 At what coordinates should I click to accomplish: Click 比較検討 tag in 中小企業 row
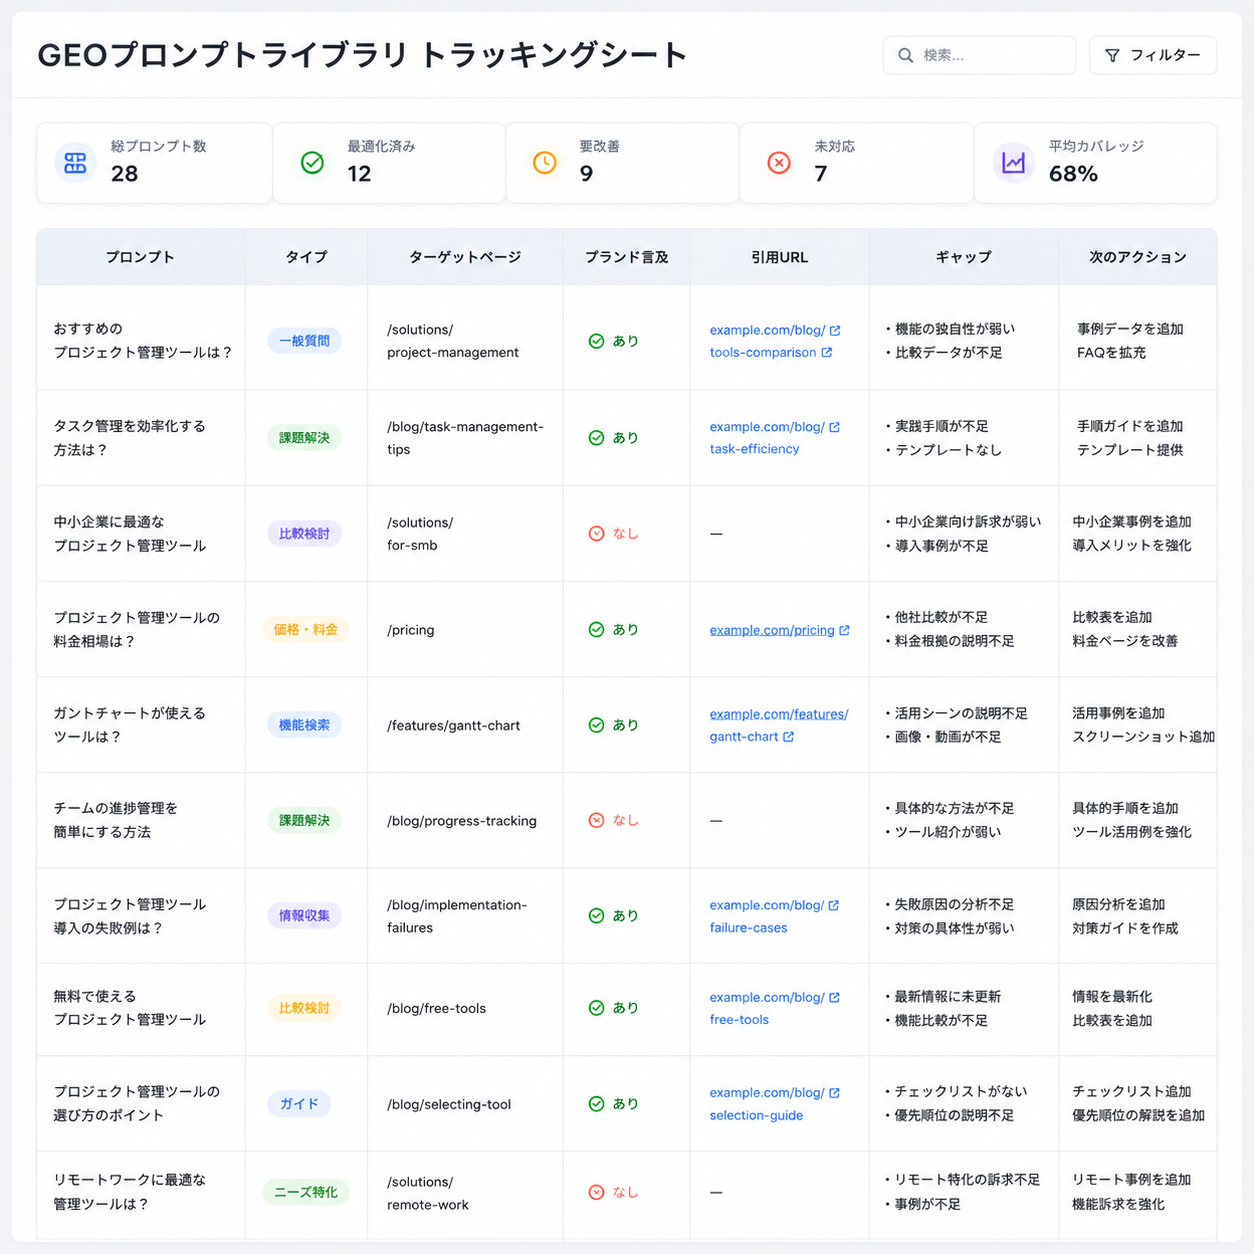click(x=304, y=534)
